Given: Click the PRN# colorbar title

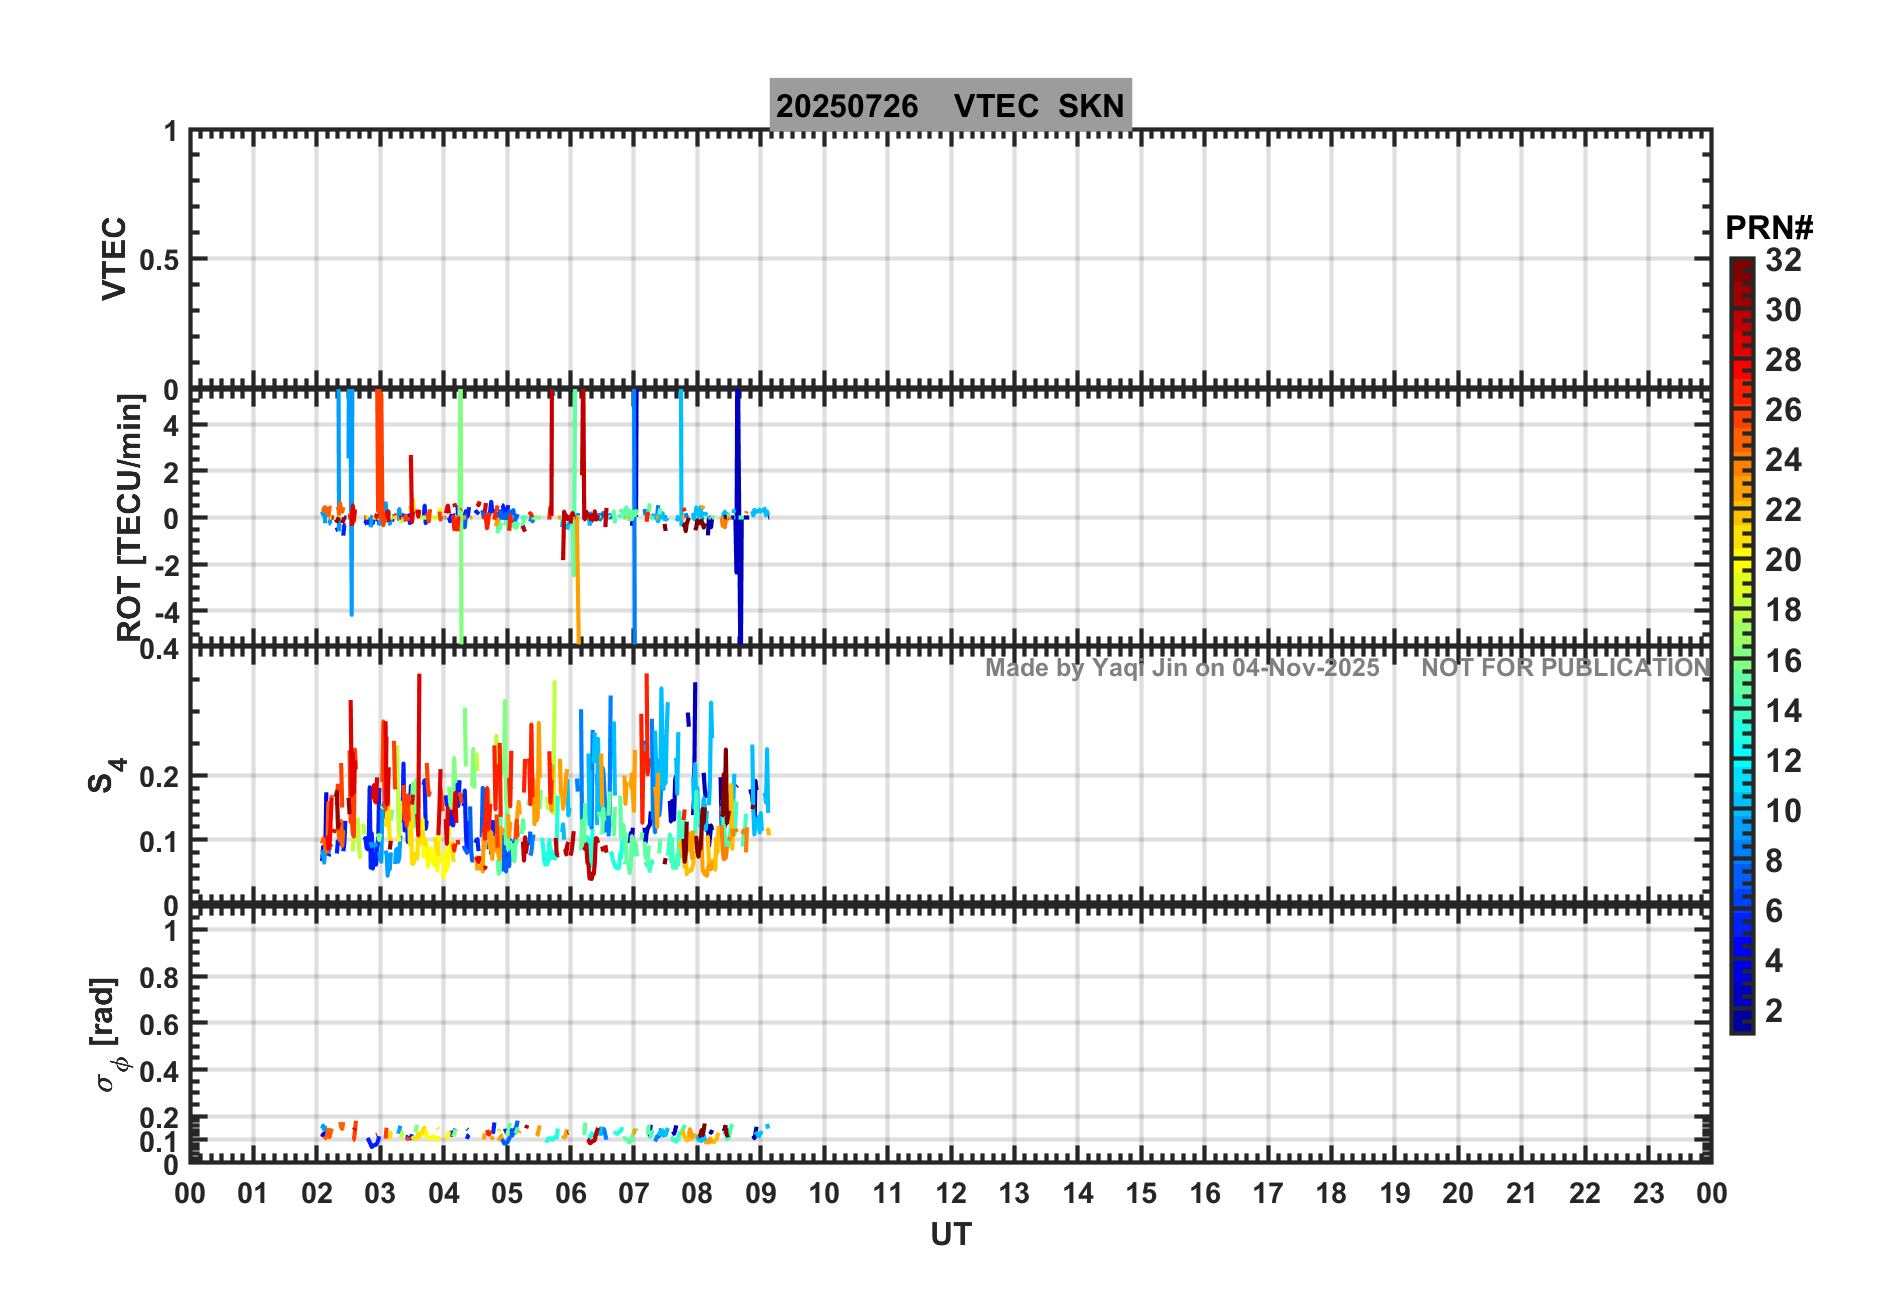Looking at the screenshot, I should (1769, 228).
